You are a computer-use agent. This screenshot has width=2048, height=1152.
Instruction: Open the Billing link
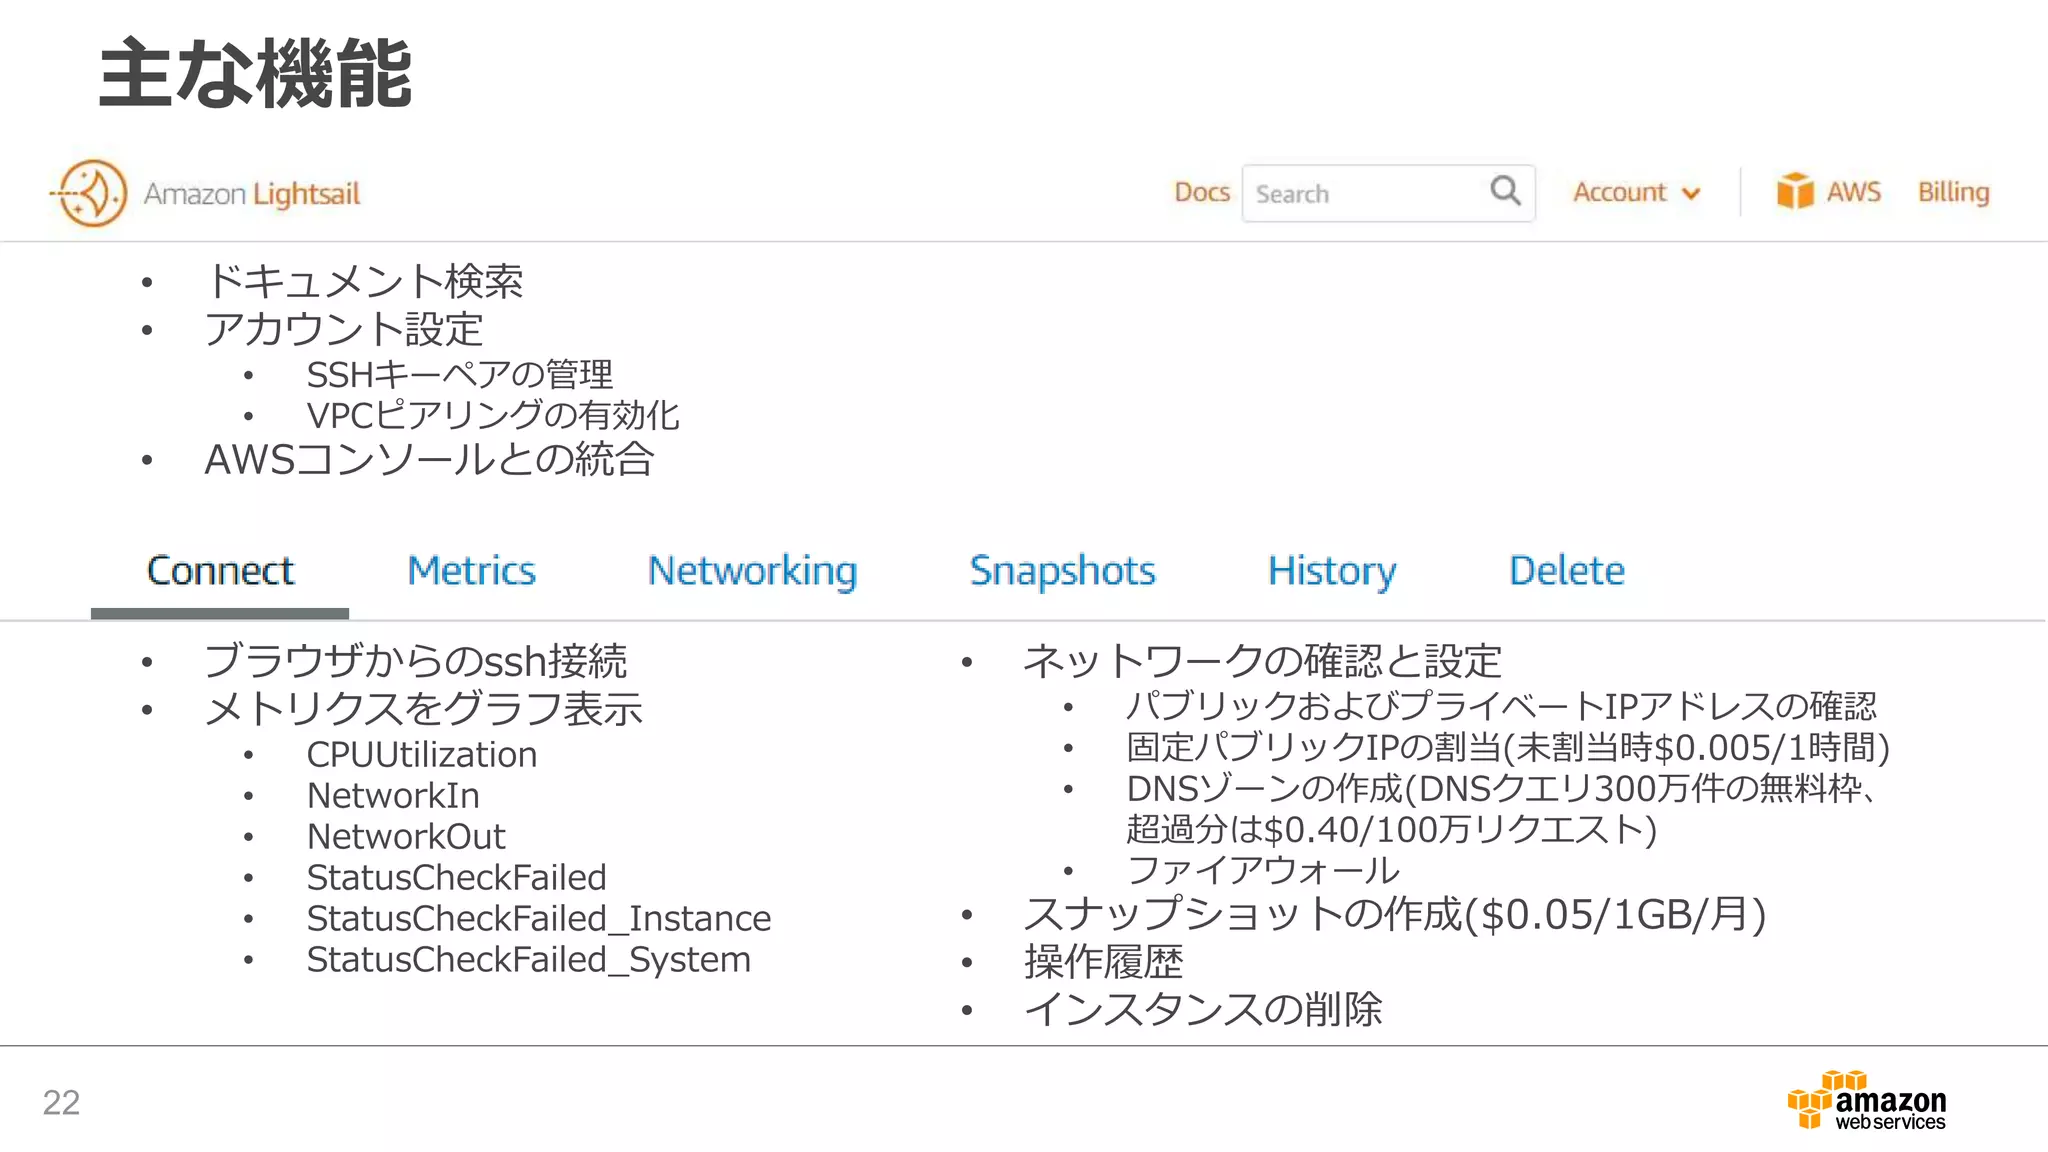(1953, 192)
